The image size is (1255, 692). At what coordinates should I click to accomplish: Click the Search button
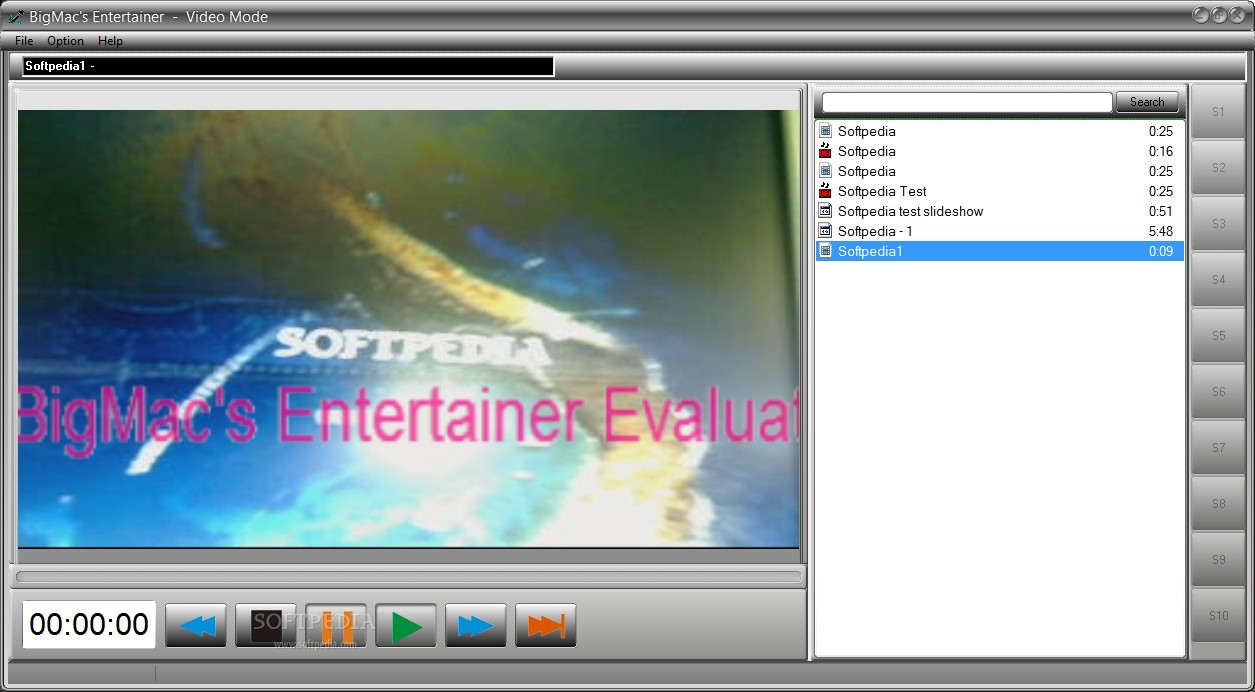(x=1147, y=102)
